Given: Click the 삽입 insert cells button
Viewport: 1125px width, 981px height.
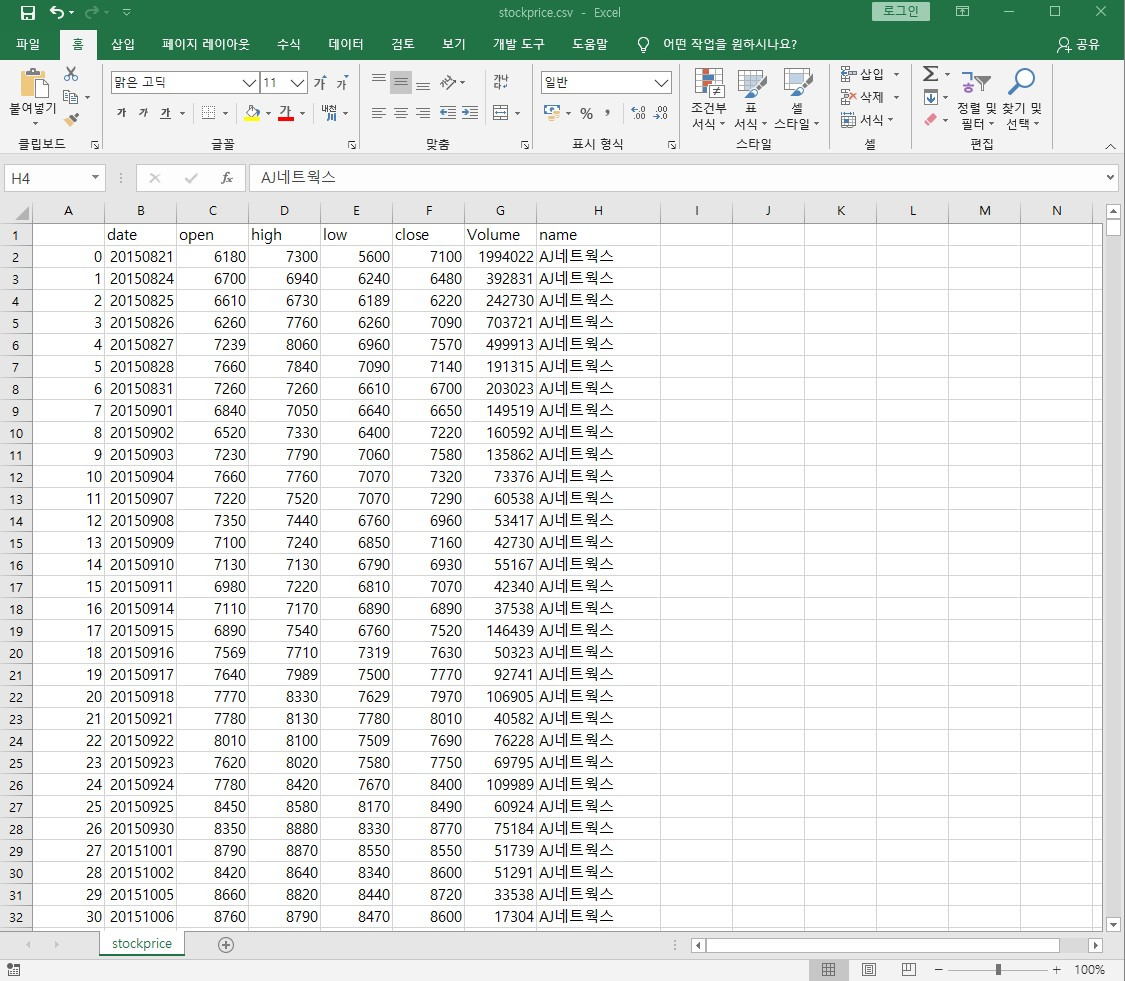Looking at the screenshot, I should [x=870, y=74].
